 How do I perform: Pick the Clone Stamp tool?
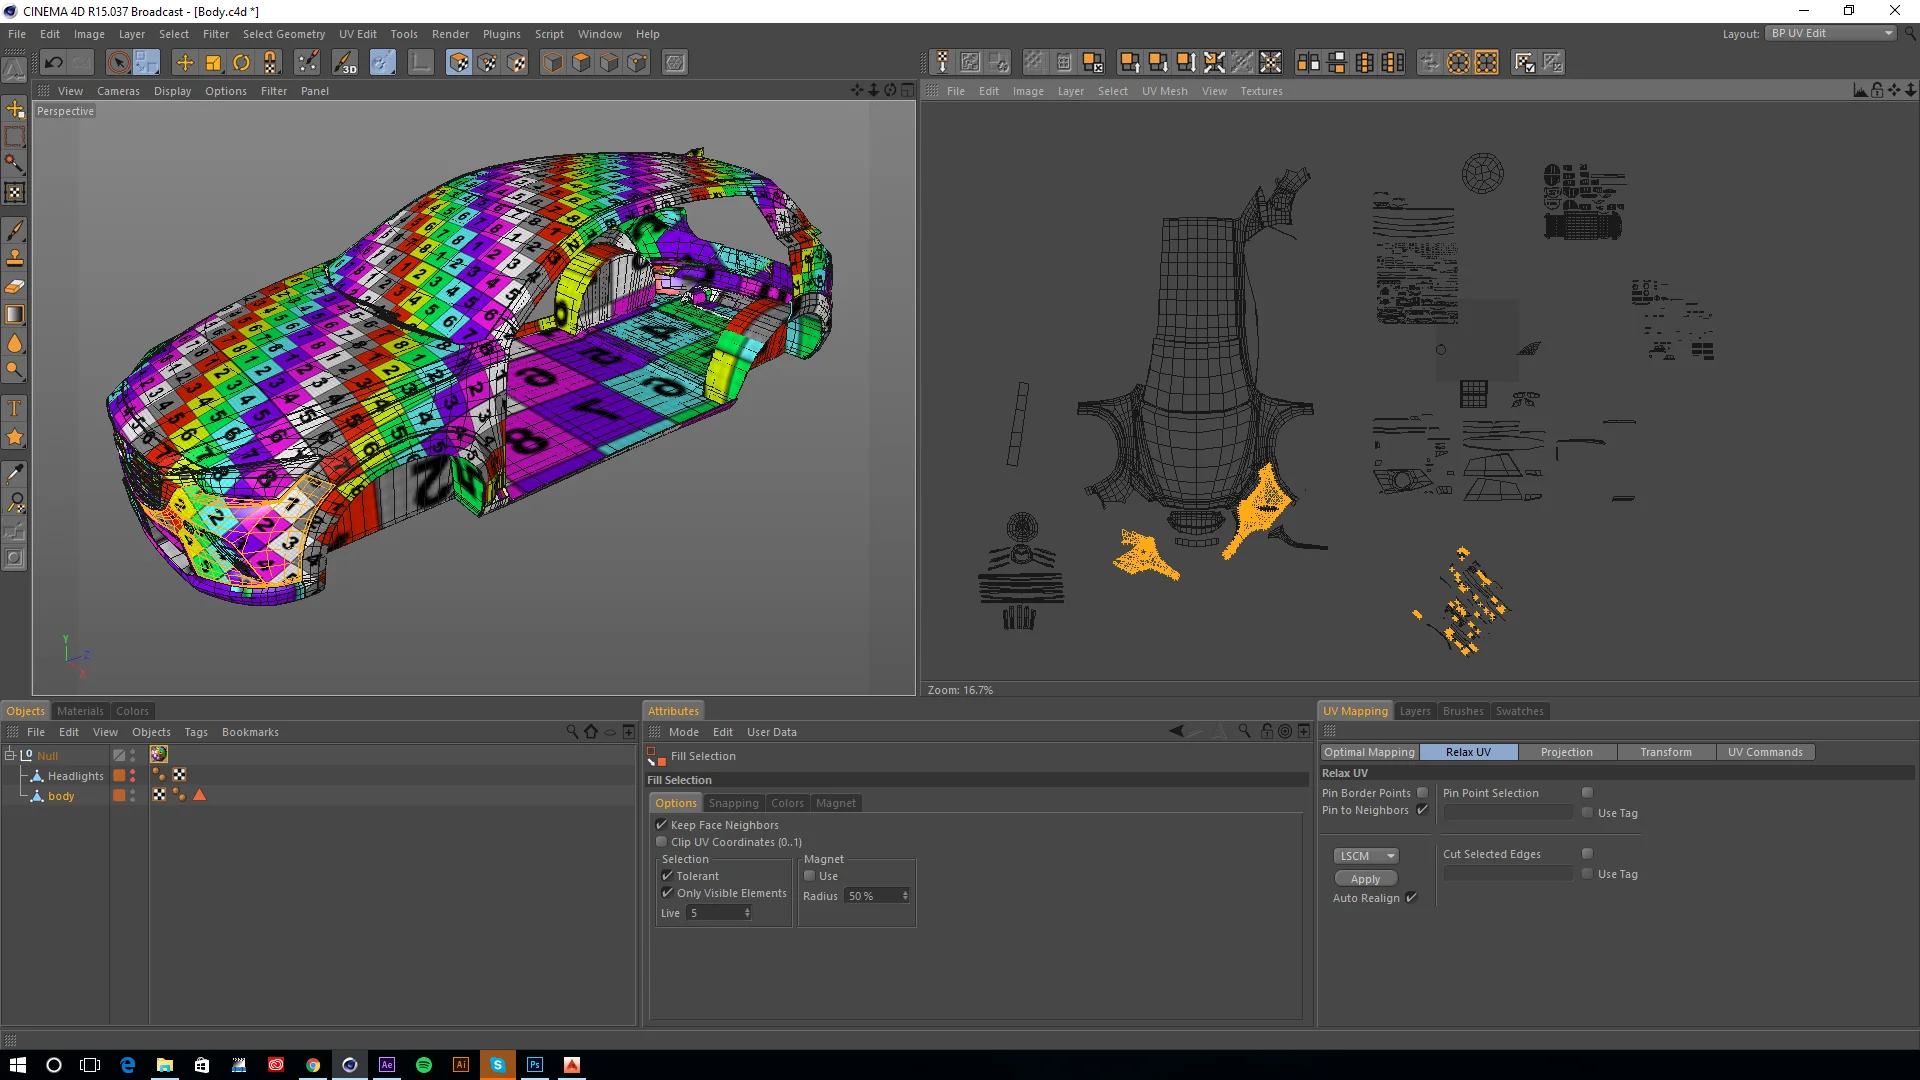pos(15,258)
